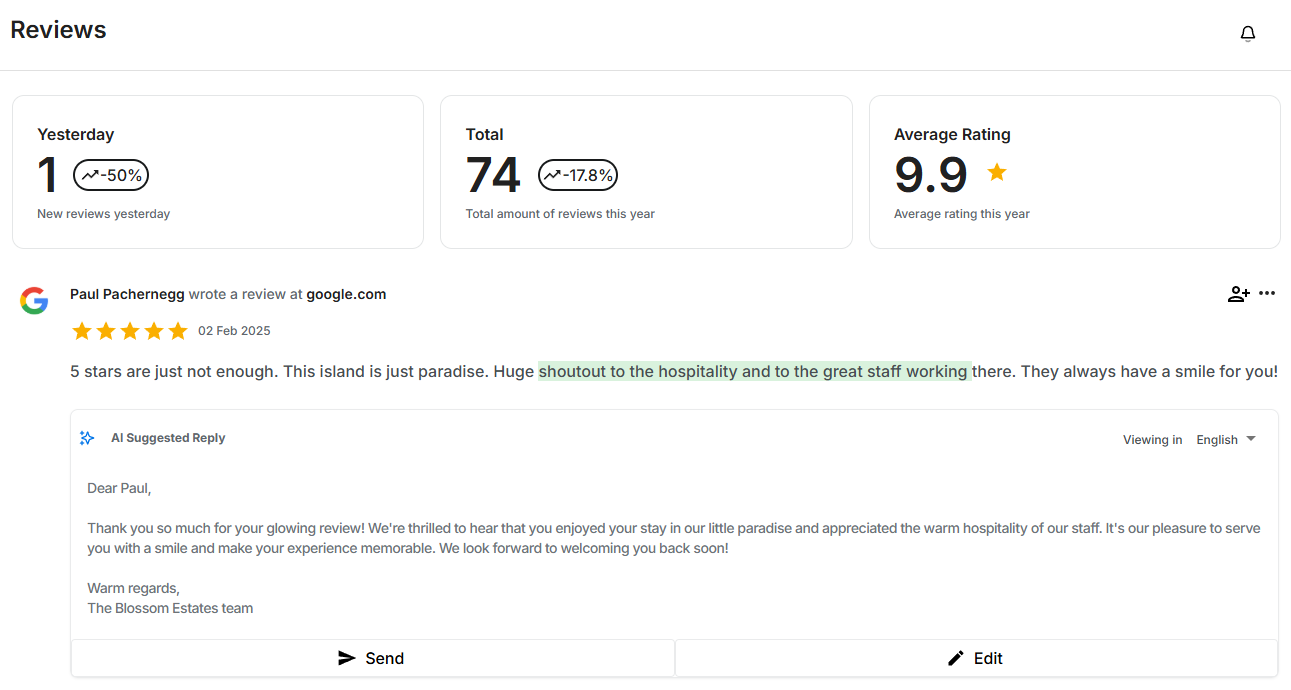Viewport: 1291px width, 690px height.
Task: Follow the google.com source link
Action: 346,294
